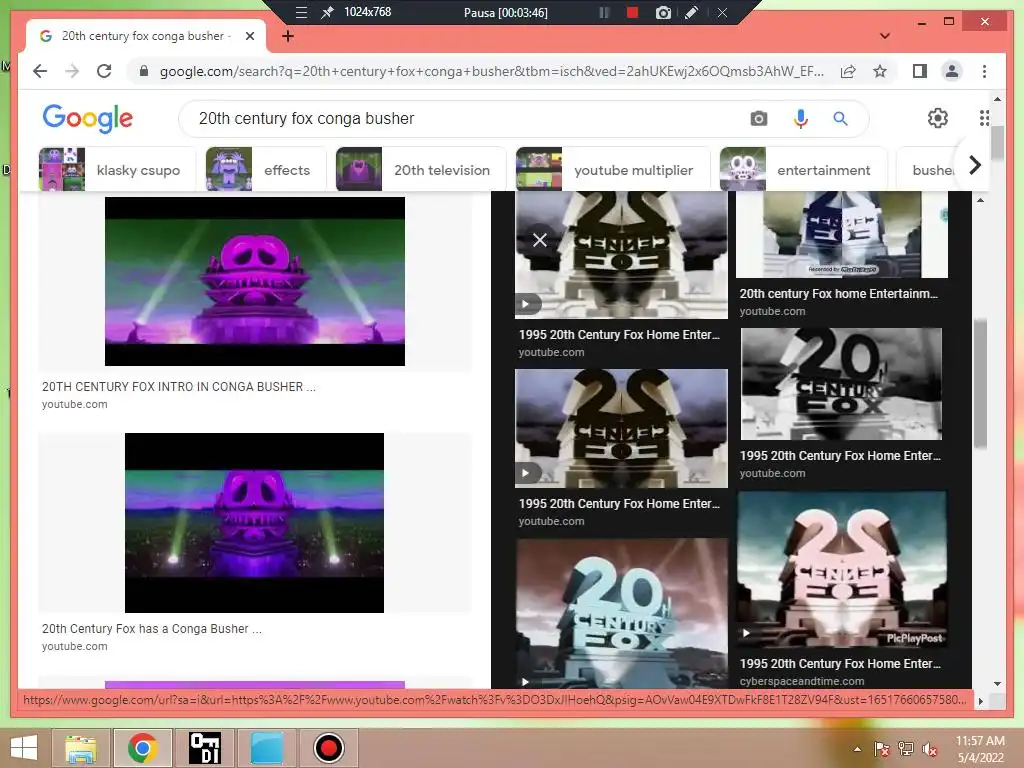Select the entertainment filter chip

point(803,170)
